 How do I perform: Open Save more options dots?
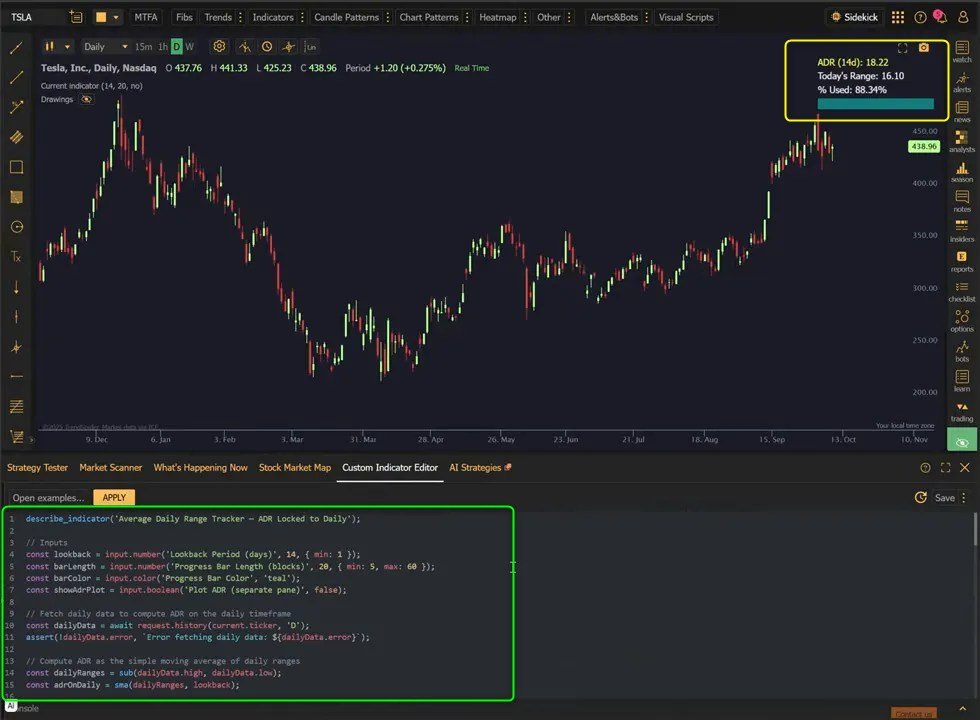coord(964,498)
